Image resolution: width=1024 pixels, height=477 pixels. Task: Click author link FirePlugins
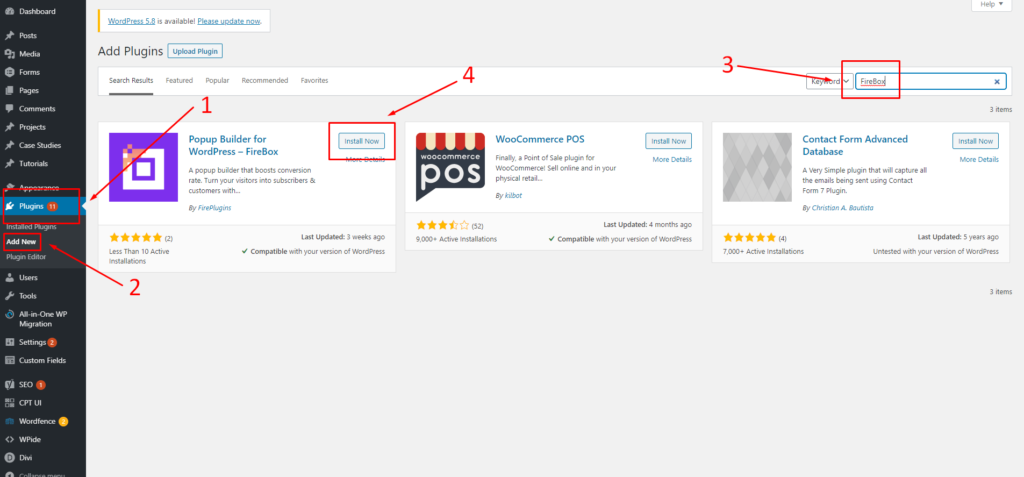click(x=214, y=208)
